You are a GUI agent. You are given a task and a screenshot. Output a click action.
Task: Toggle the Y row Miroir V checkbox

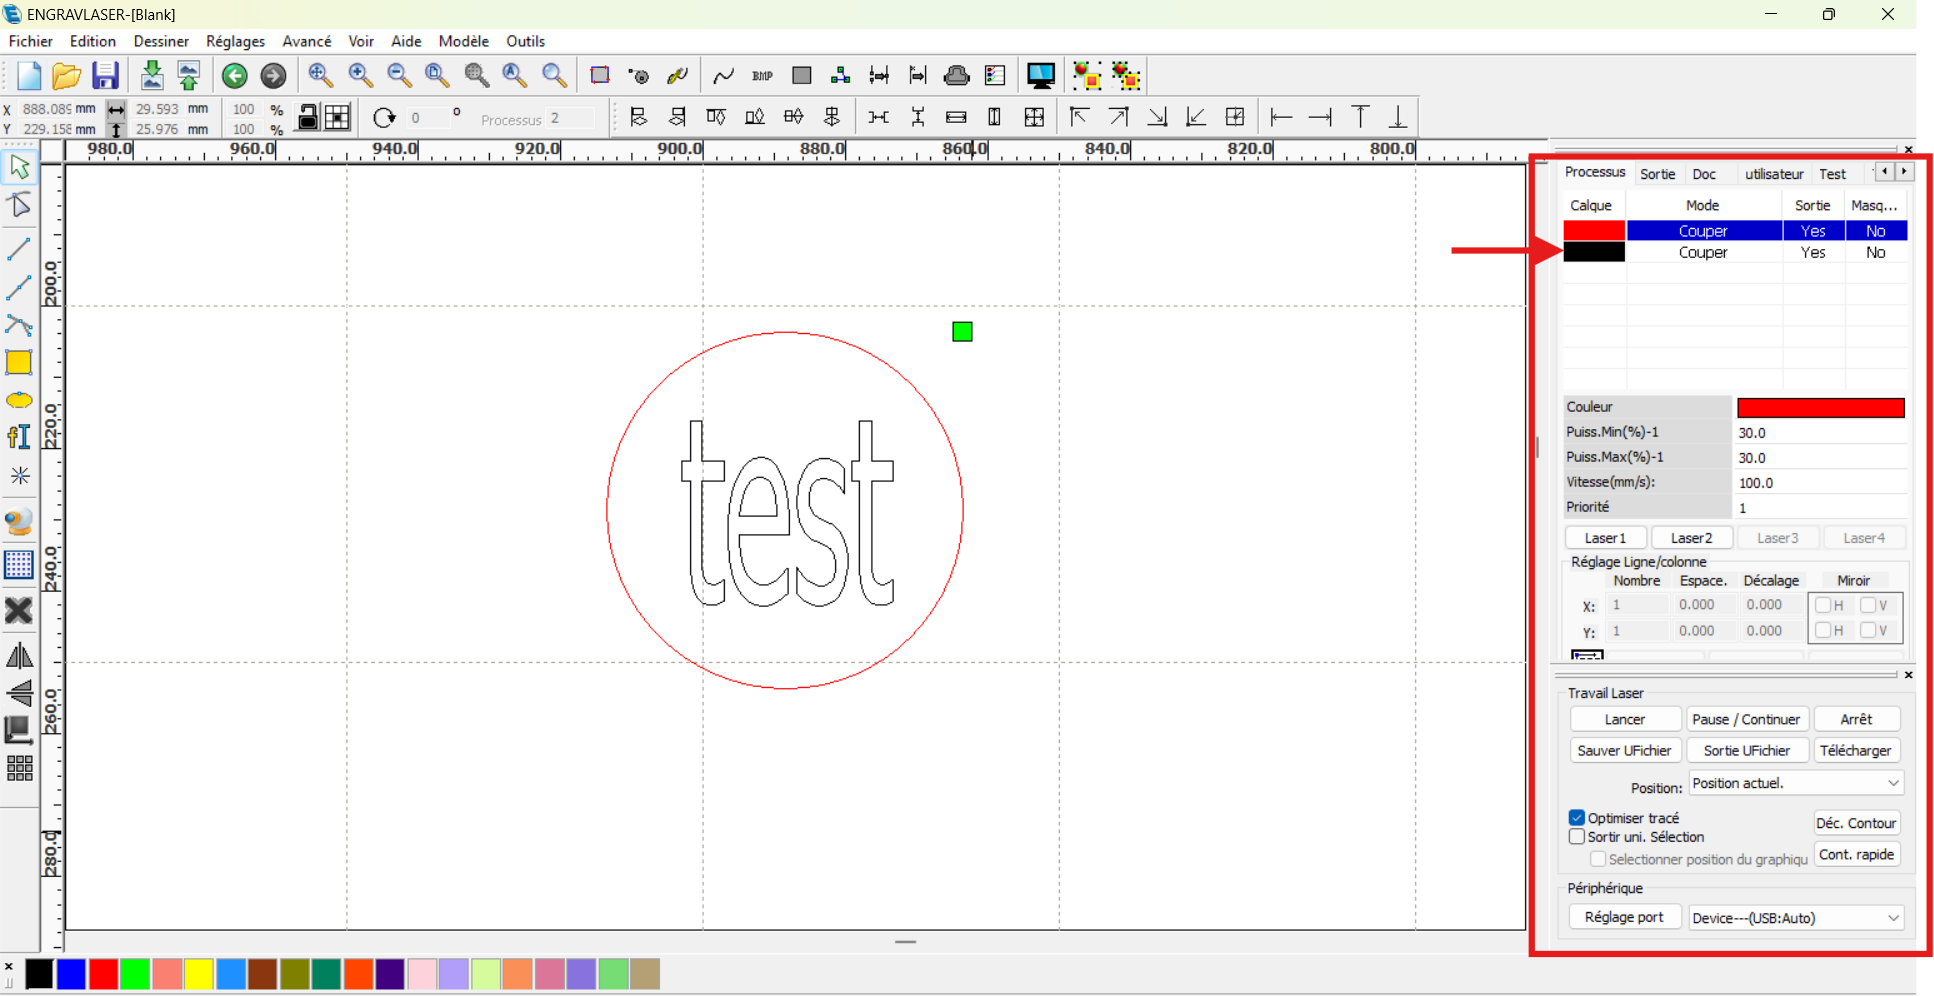point(1867,630)
